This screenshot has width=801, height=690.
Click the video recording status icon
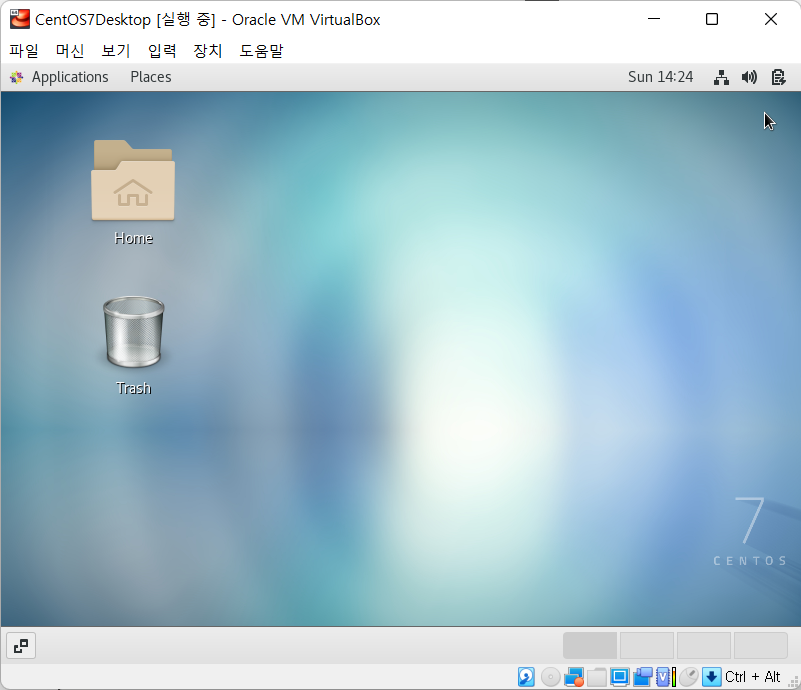pyautogui.click(x=643, y=677)
